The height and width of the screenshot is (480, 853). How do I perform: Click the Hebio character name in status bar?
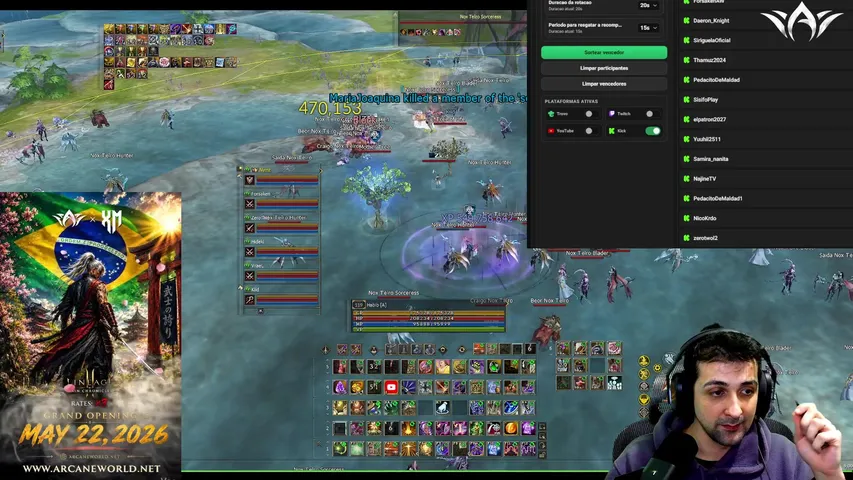point(376,305)
